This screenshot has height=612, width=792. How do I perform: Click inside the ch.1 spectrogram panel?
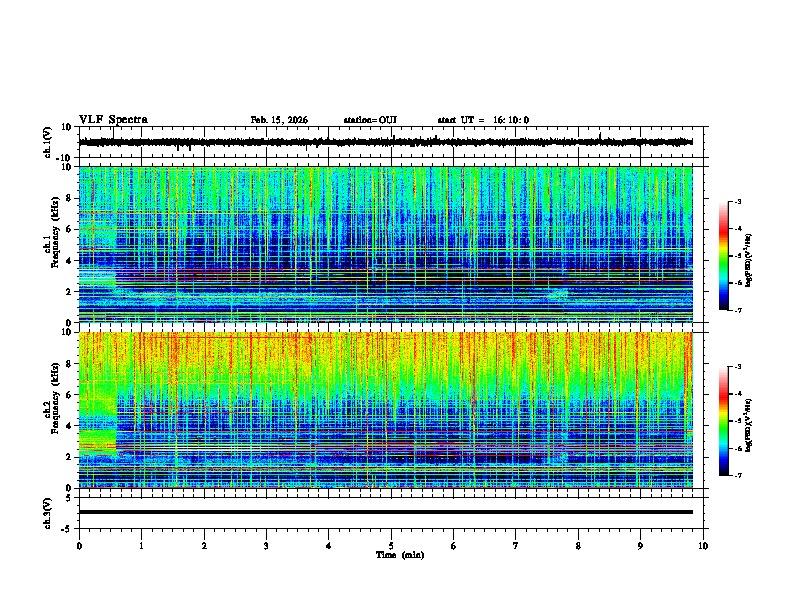[x=385, y=244]
